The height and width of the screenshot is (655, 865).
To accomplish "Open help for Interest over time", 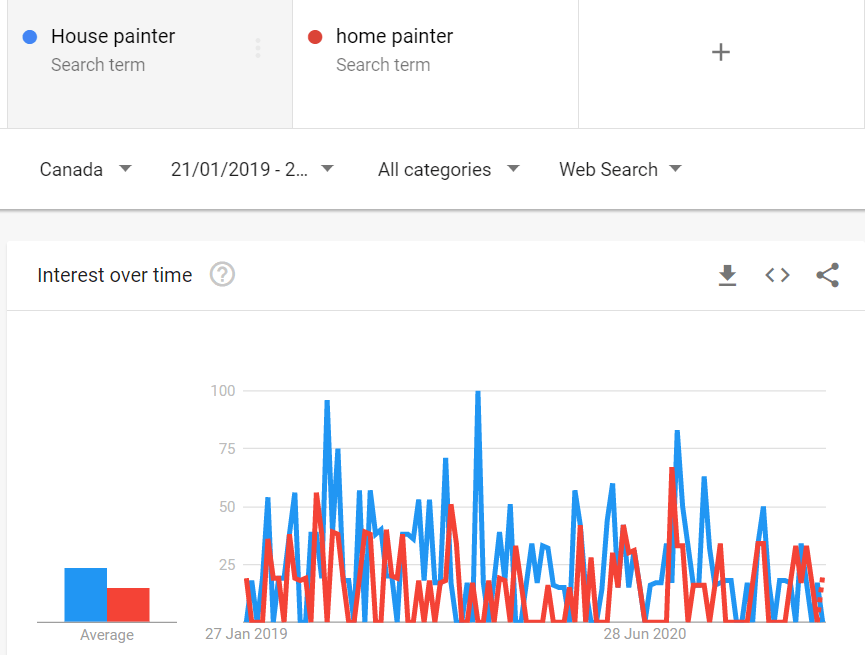I will tap(222, 275).
